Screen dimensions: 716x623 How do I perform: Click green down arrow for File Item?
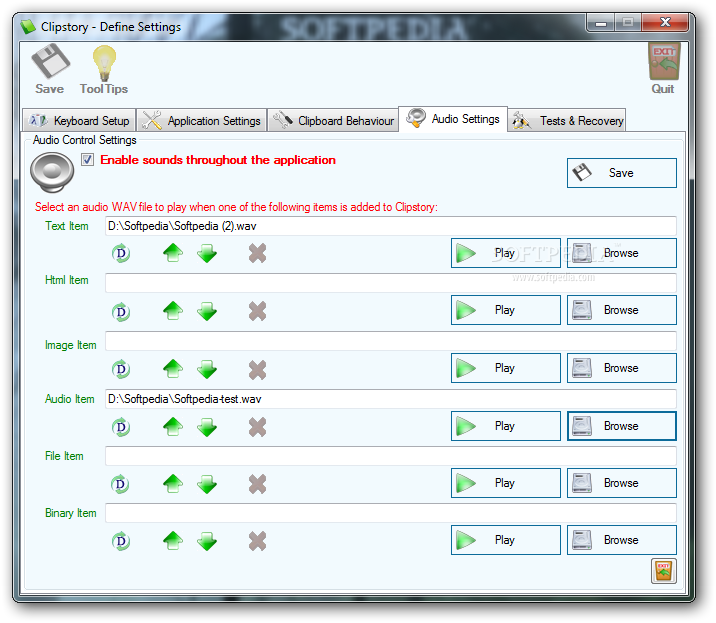[x=207, y=485]
